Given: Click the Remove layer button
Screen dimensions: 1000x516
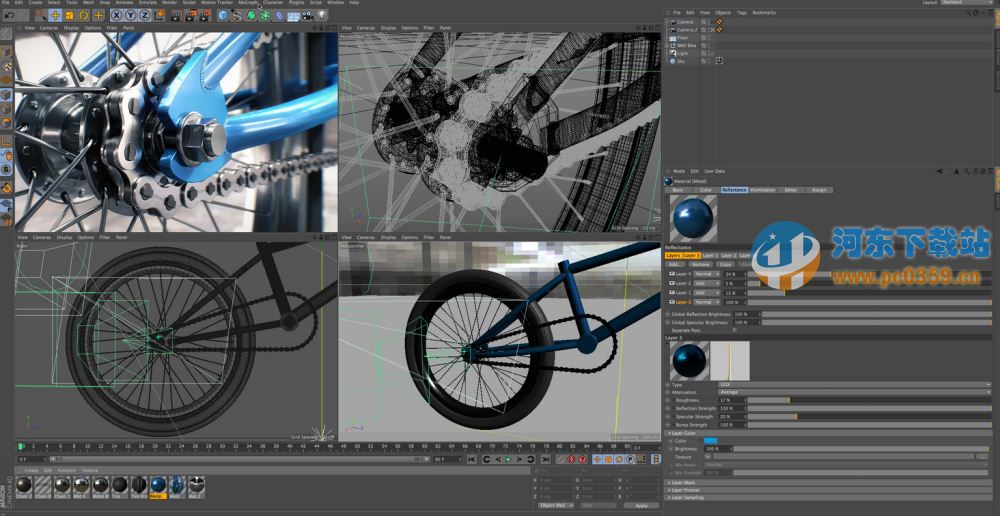Looking at the screenshot, I should coord(701,264).
